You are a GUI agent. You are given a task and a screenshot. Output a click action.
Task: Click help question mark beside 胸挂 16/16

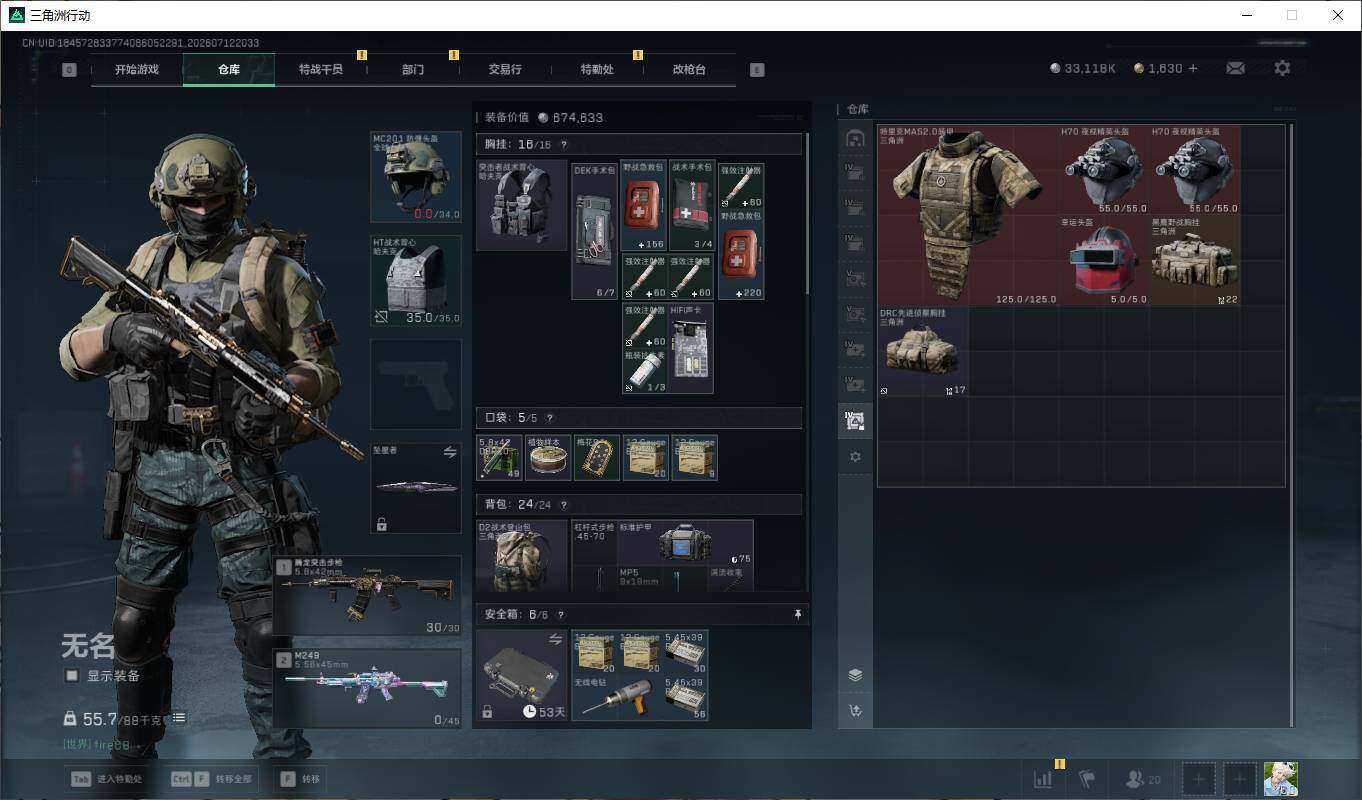(566, 145)
